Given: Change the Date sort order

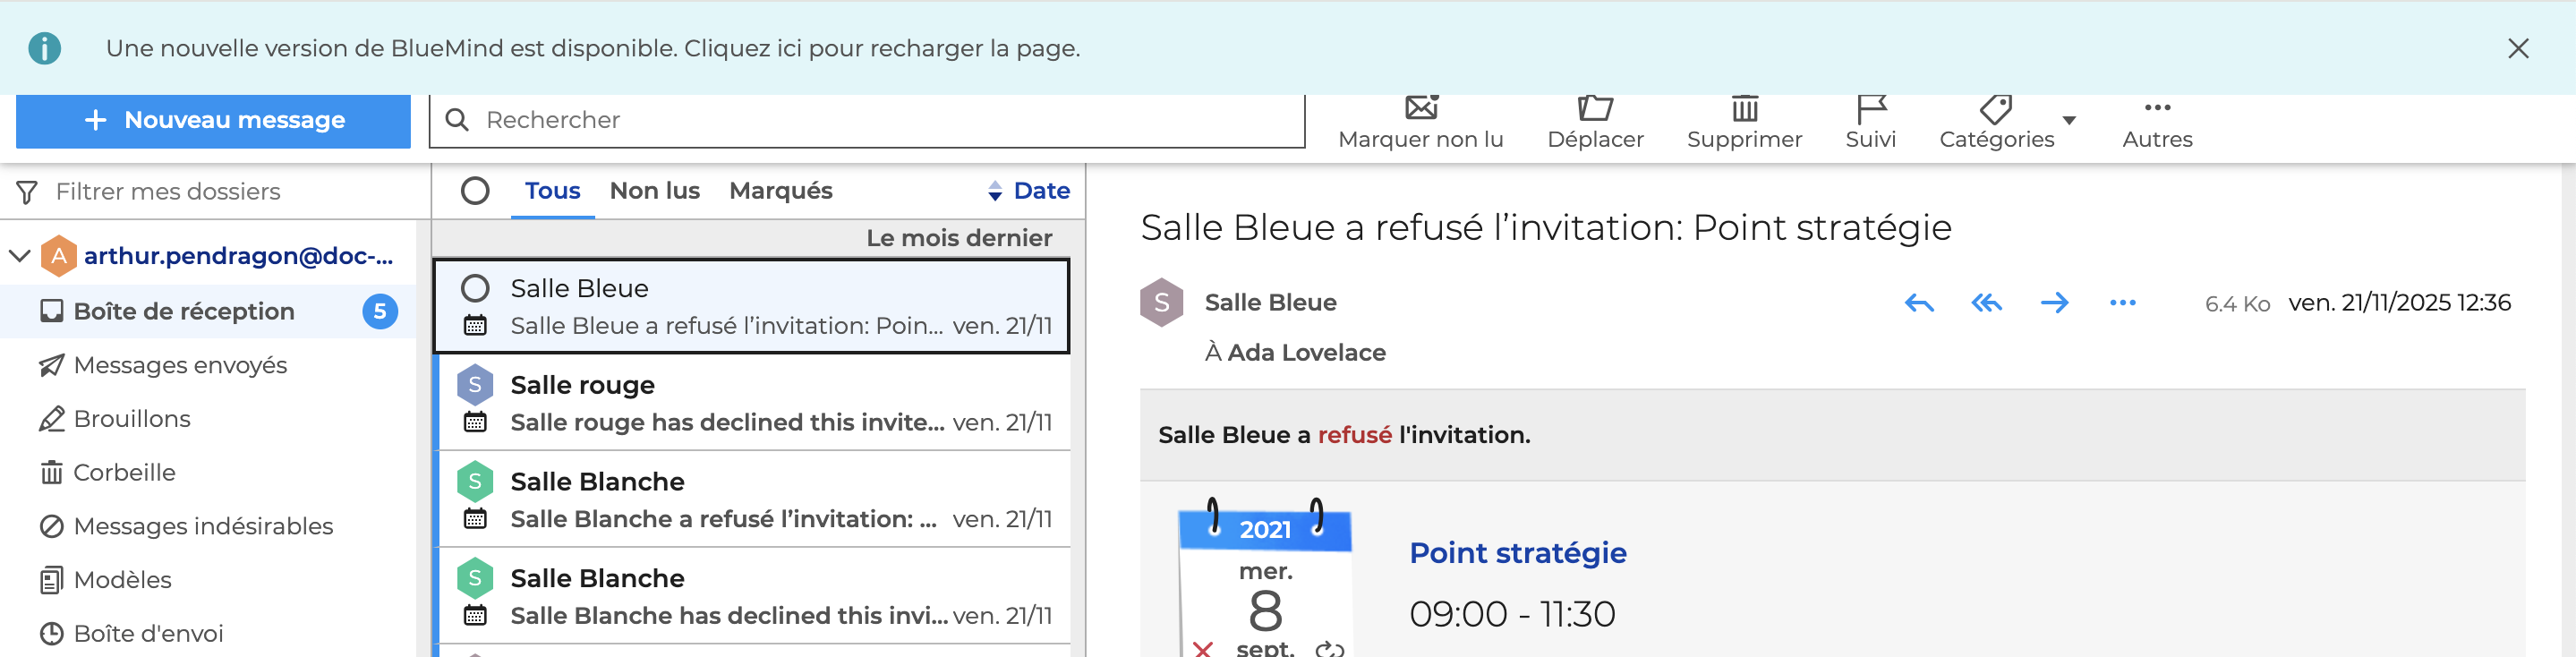Looking at the screenshot, I should pos(1028,191).
